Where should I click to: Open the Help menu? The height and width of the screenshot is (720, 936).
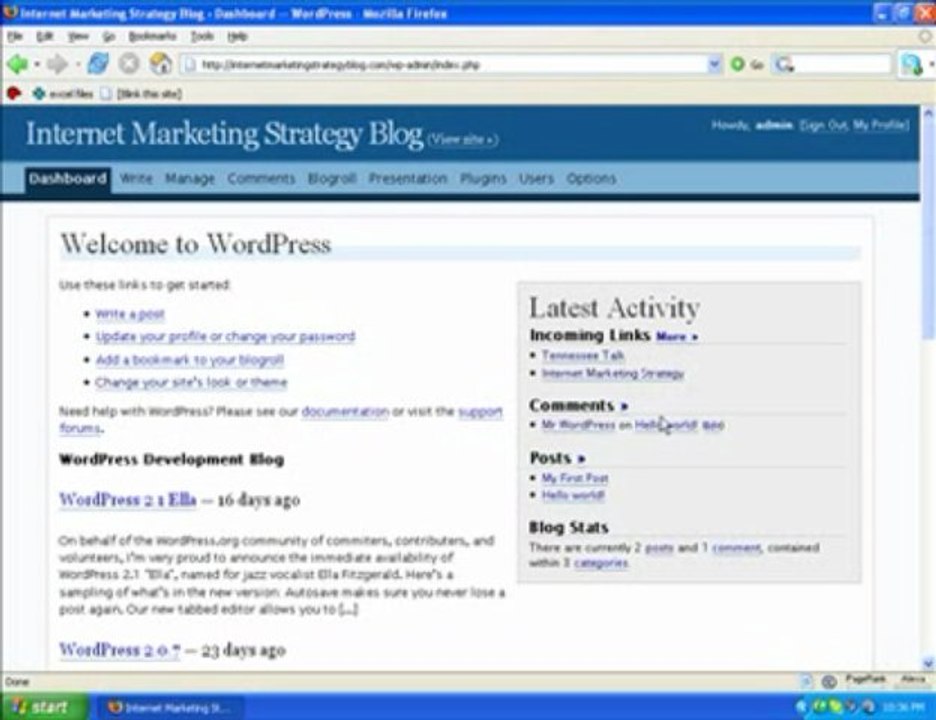pyautogui.click(x=238, y=36)
